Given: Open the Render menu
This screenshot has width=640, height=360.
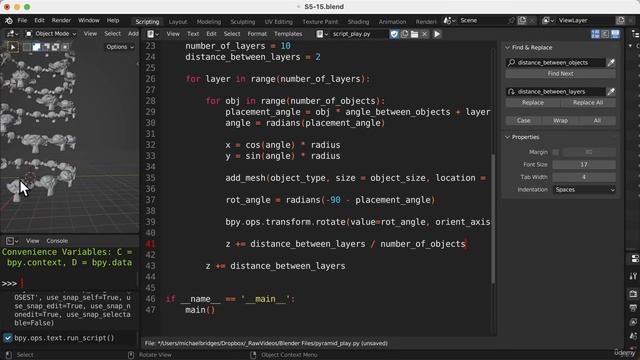Looking at the screenshot, I should (61, 20).
